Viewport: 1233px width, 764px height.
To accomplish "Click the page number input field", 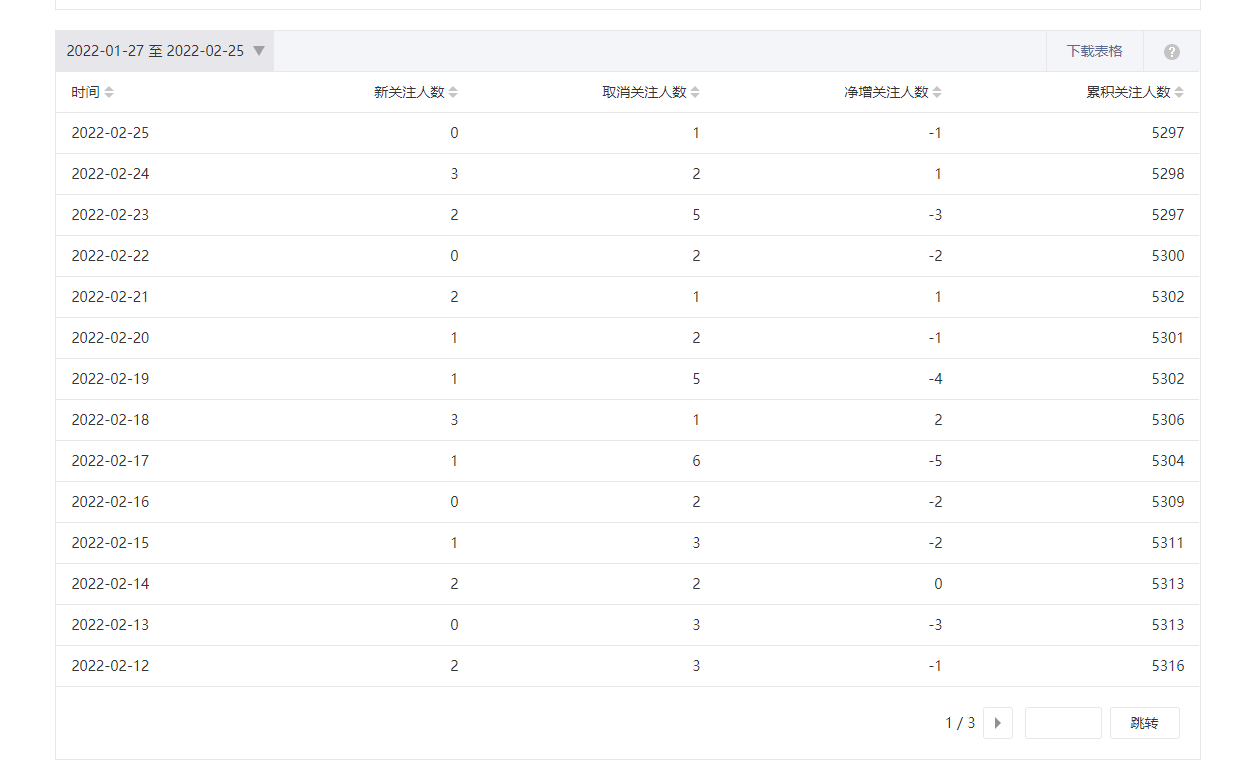I will (1063, 723).
